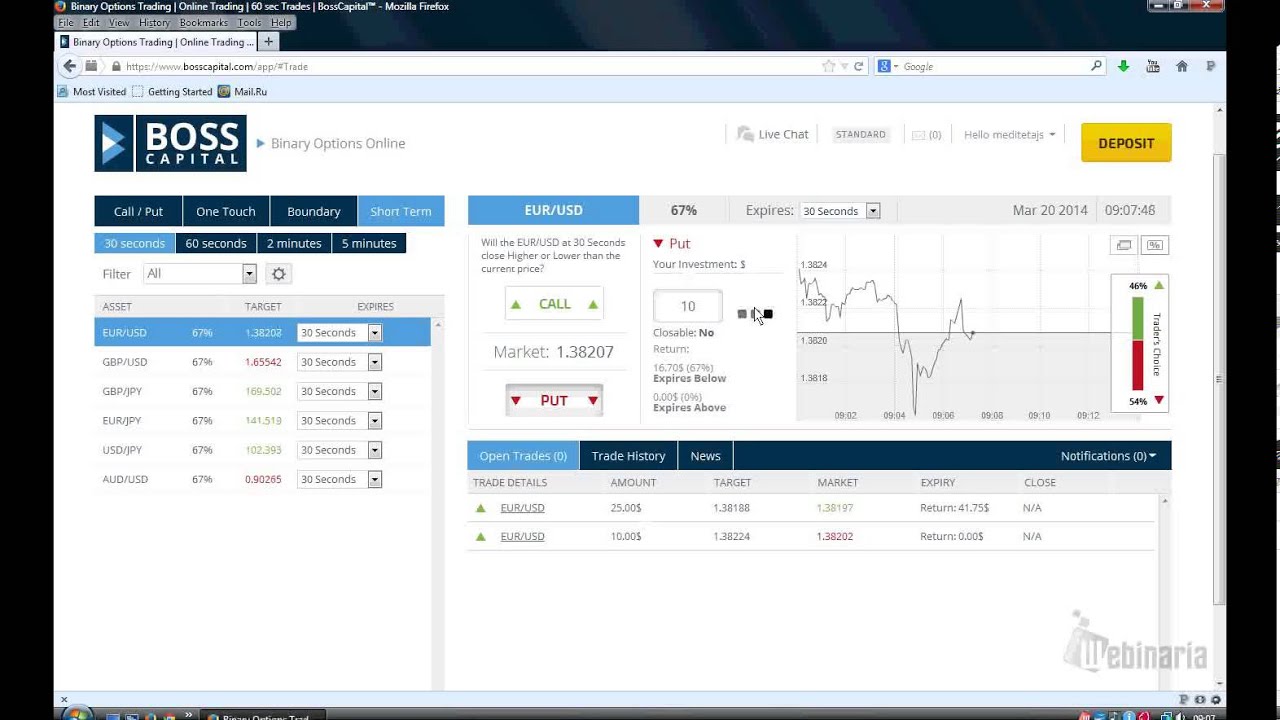
Task: Click the Google search box
Action: pos(990,66)
